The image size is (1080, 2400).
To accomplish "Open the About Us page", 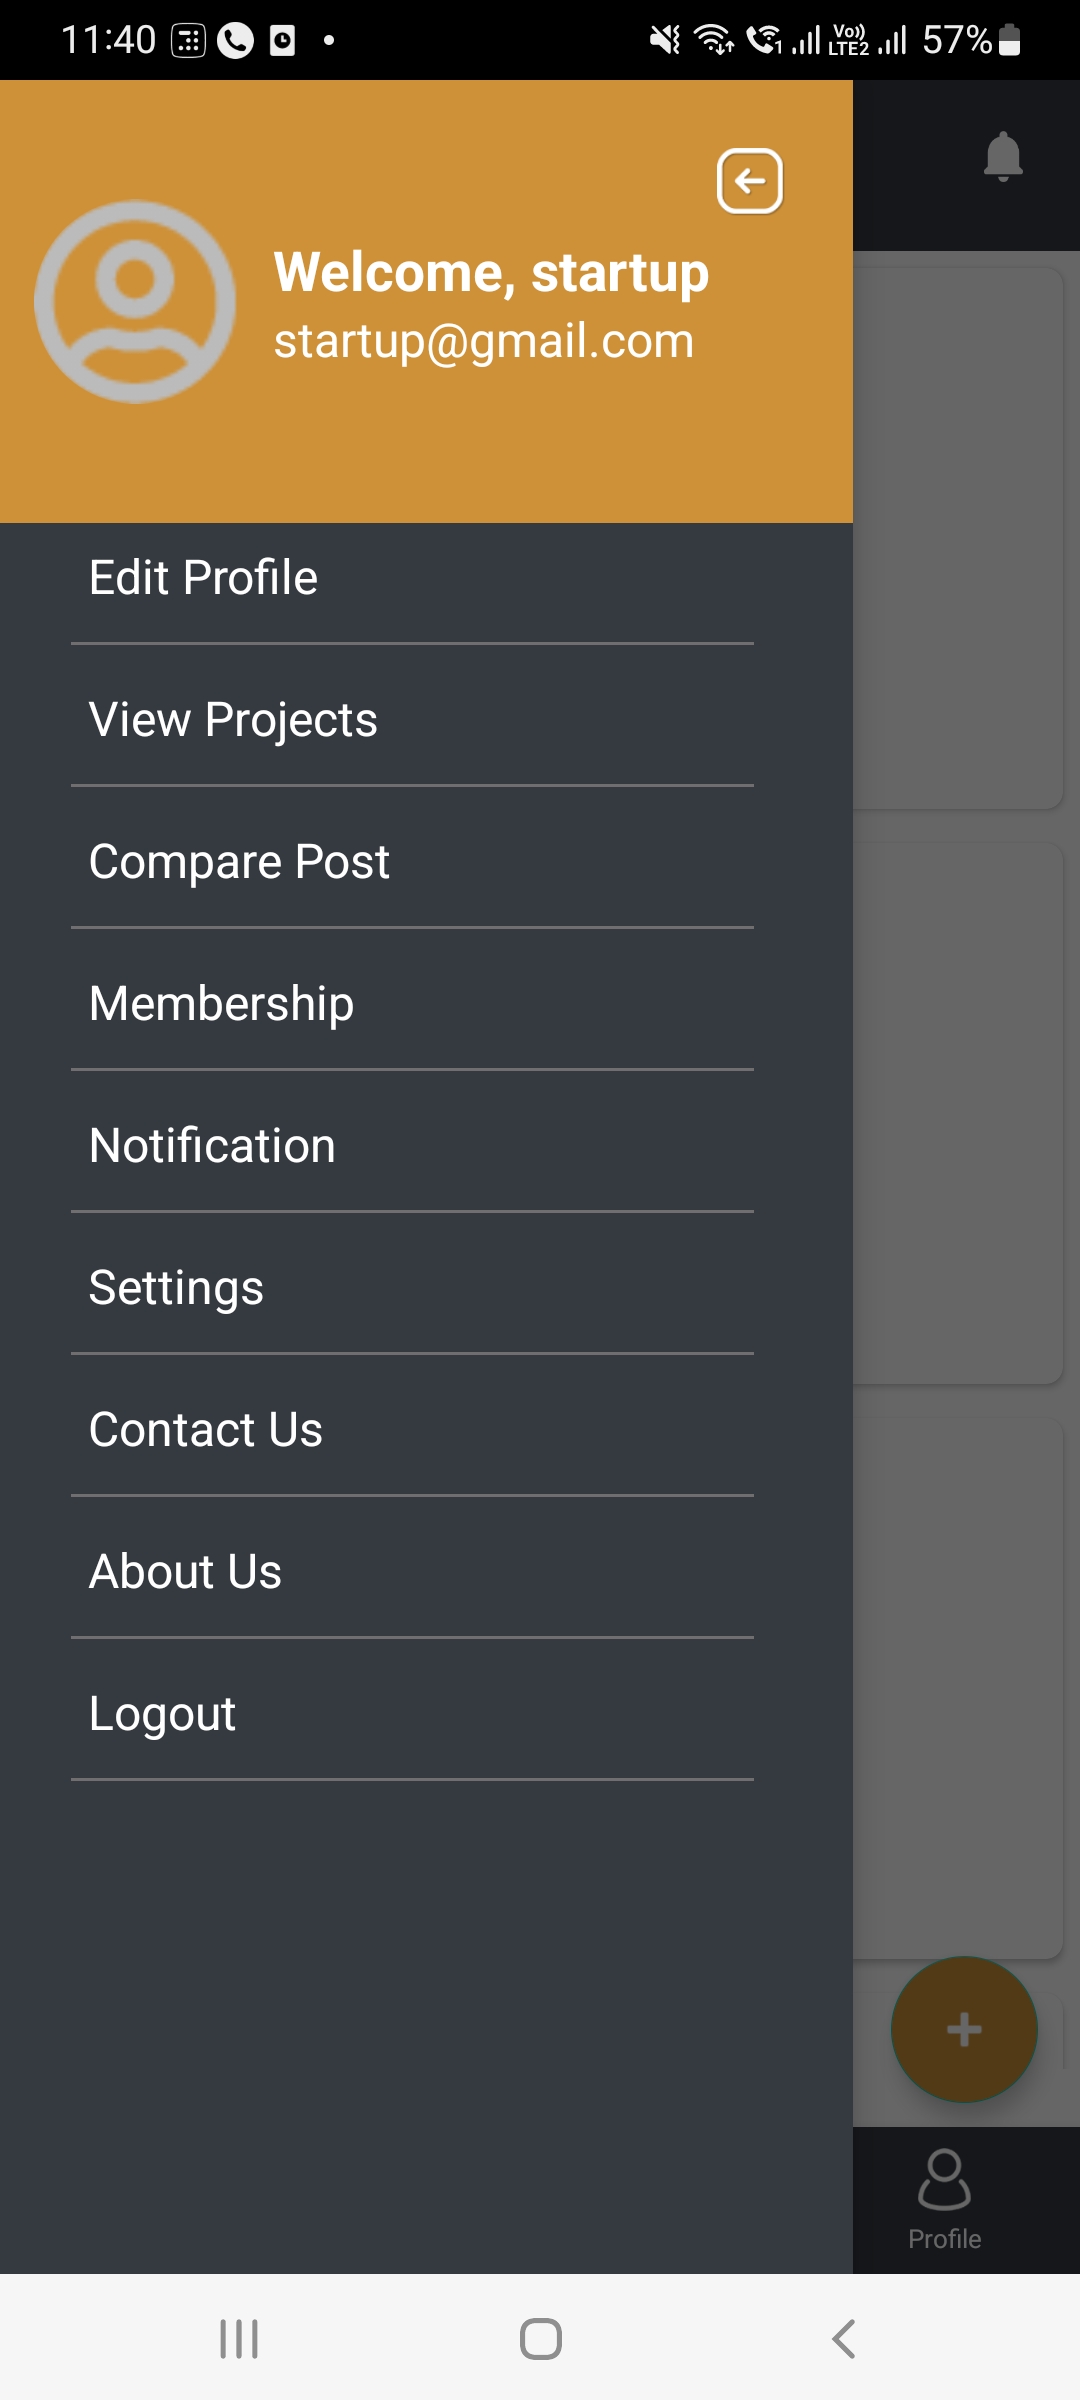I will tap(185, 1572).
